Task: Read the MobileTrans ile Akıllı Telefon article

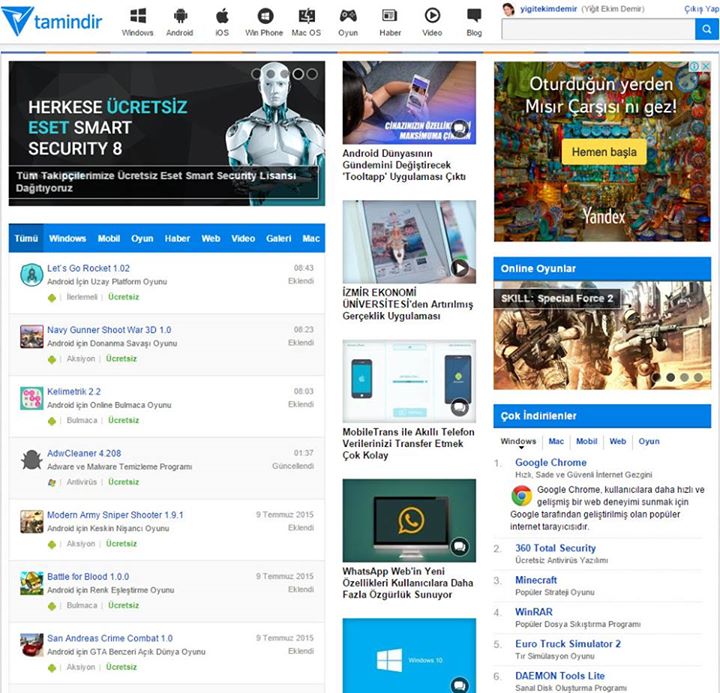Action: click(x=408, y=444)
